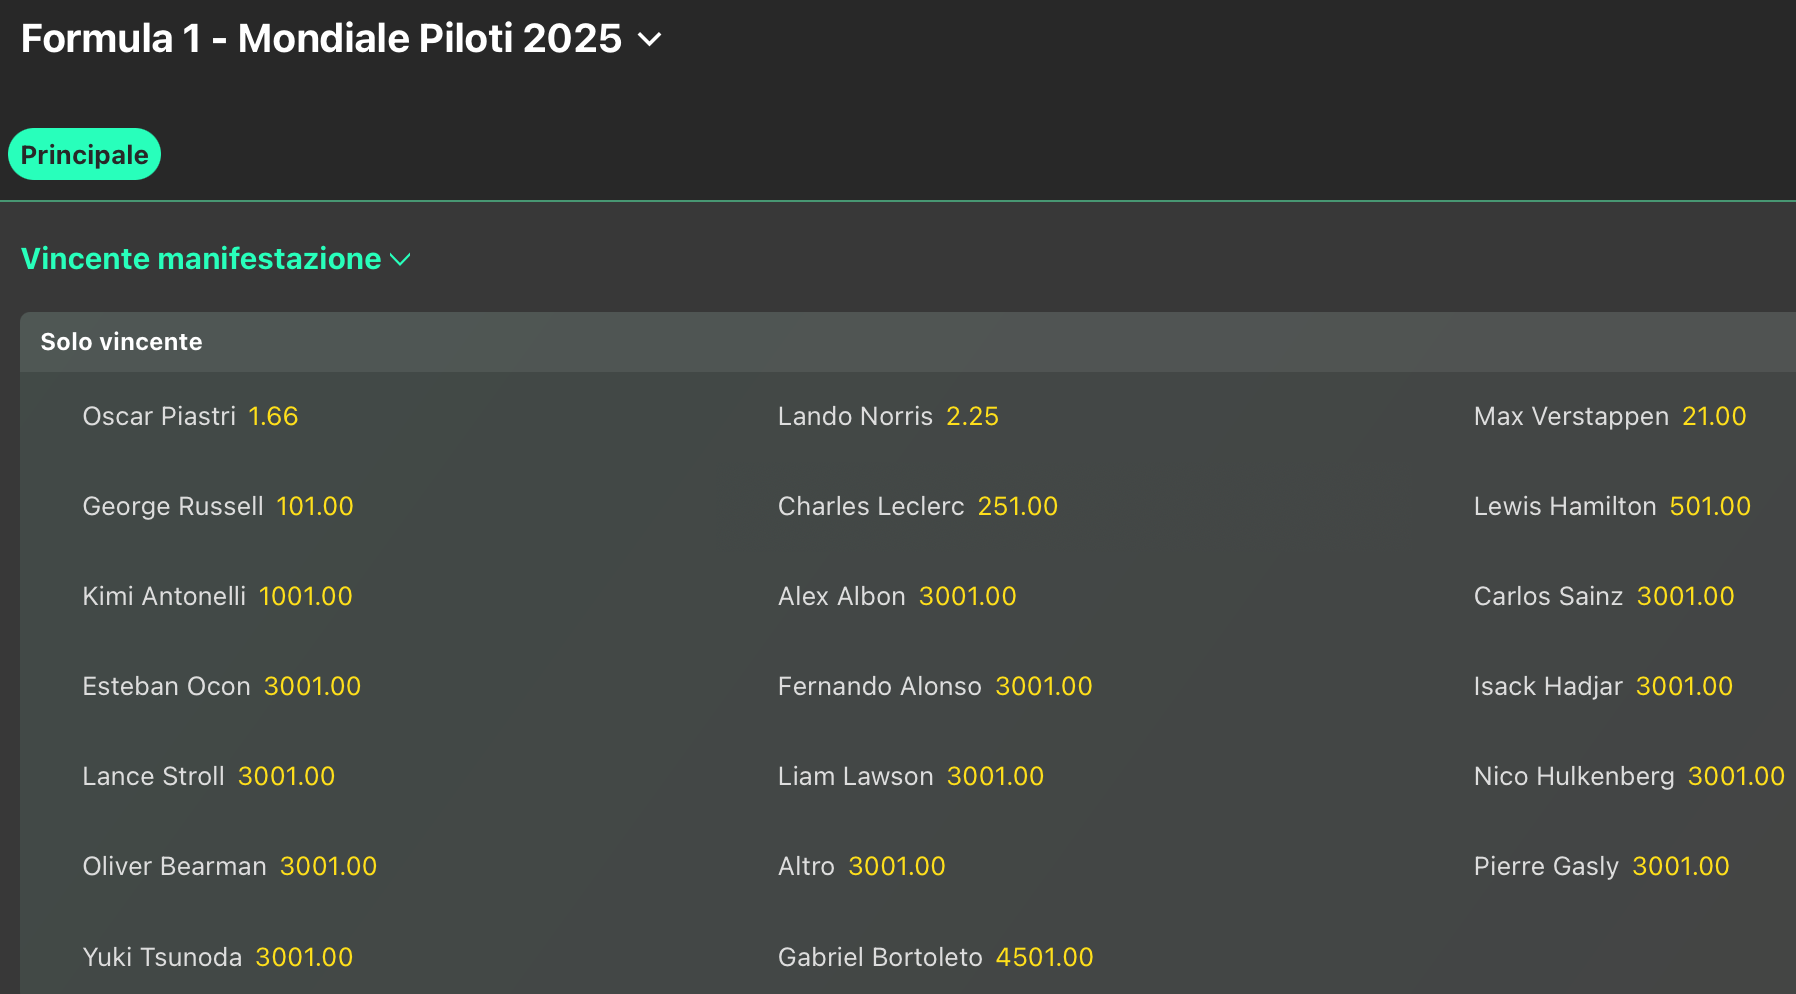Screen dimensions: 1796x994
Task: Select Alex Albon odds 3001.00
Action: coord(967,597)
